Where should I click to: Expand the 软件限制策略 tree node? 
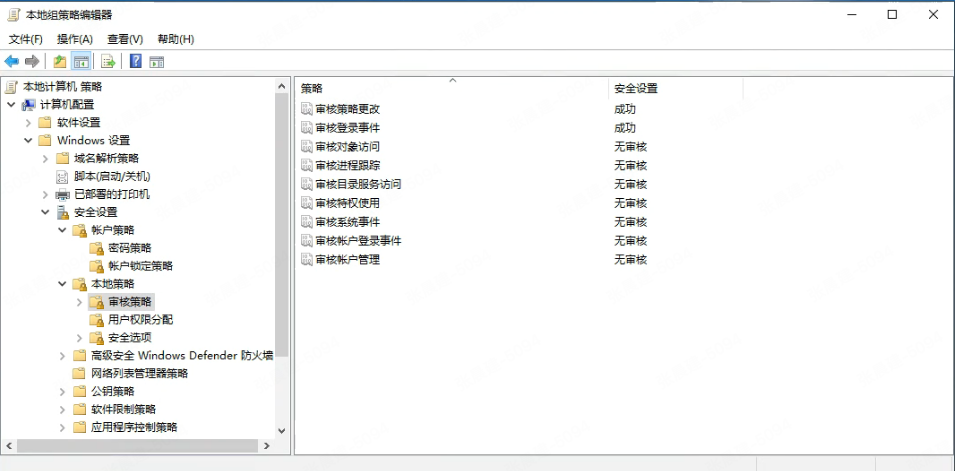[62, 409]
